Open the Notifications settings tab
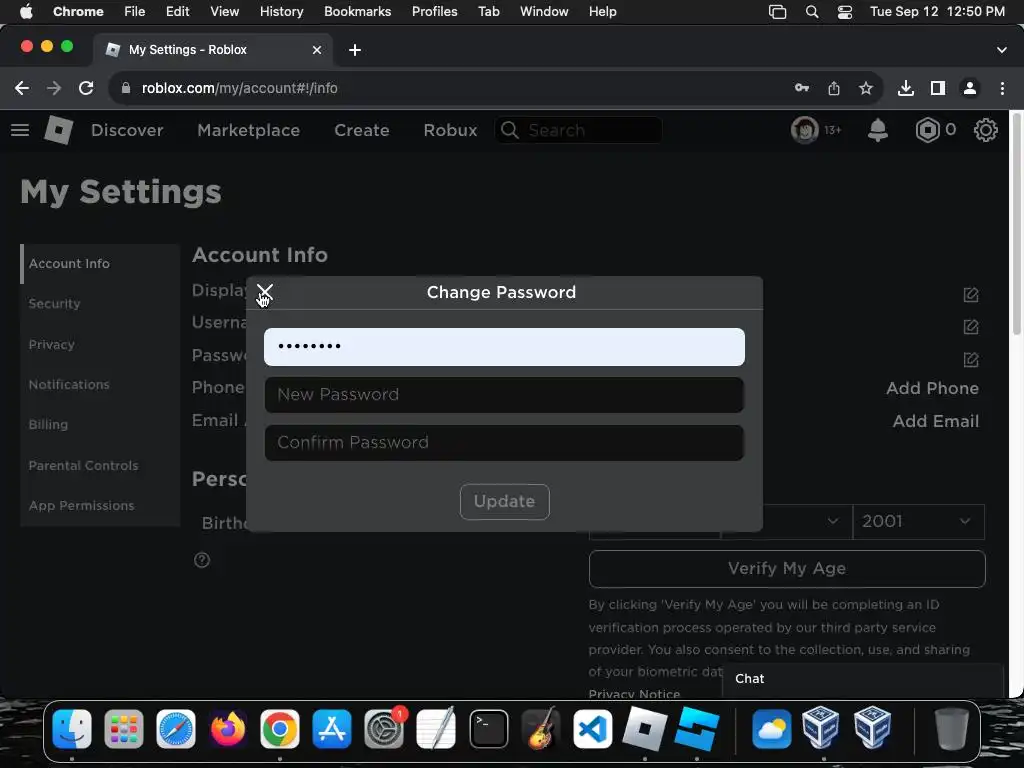This screenshot has width=1024, height=768. [x=100, y=385]
